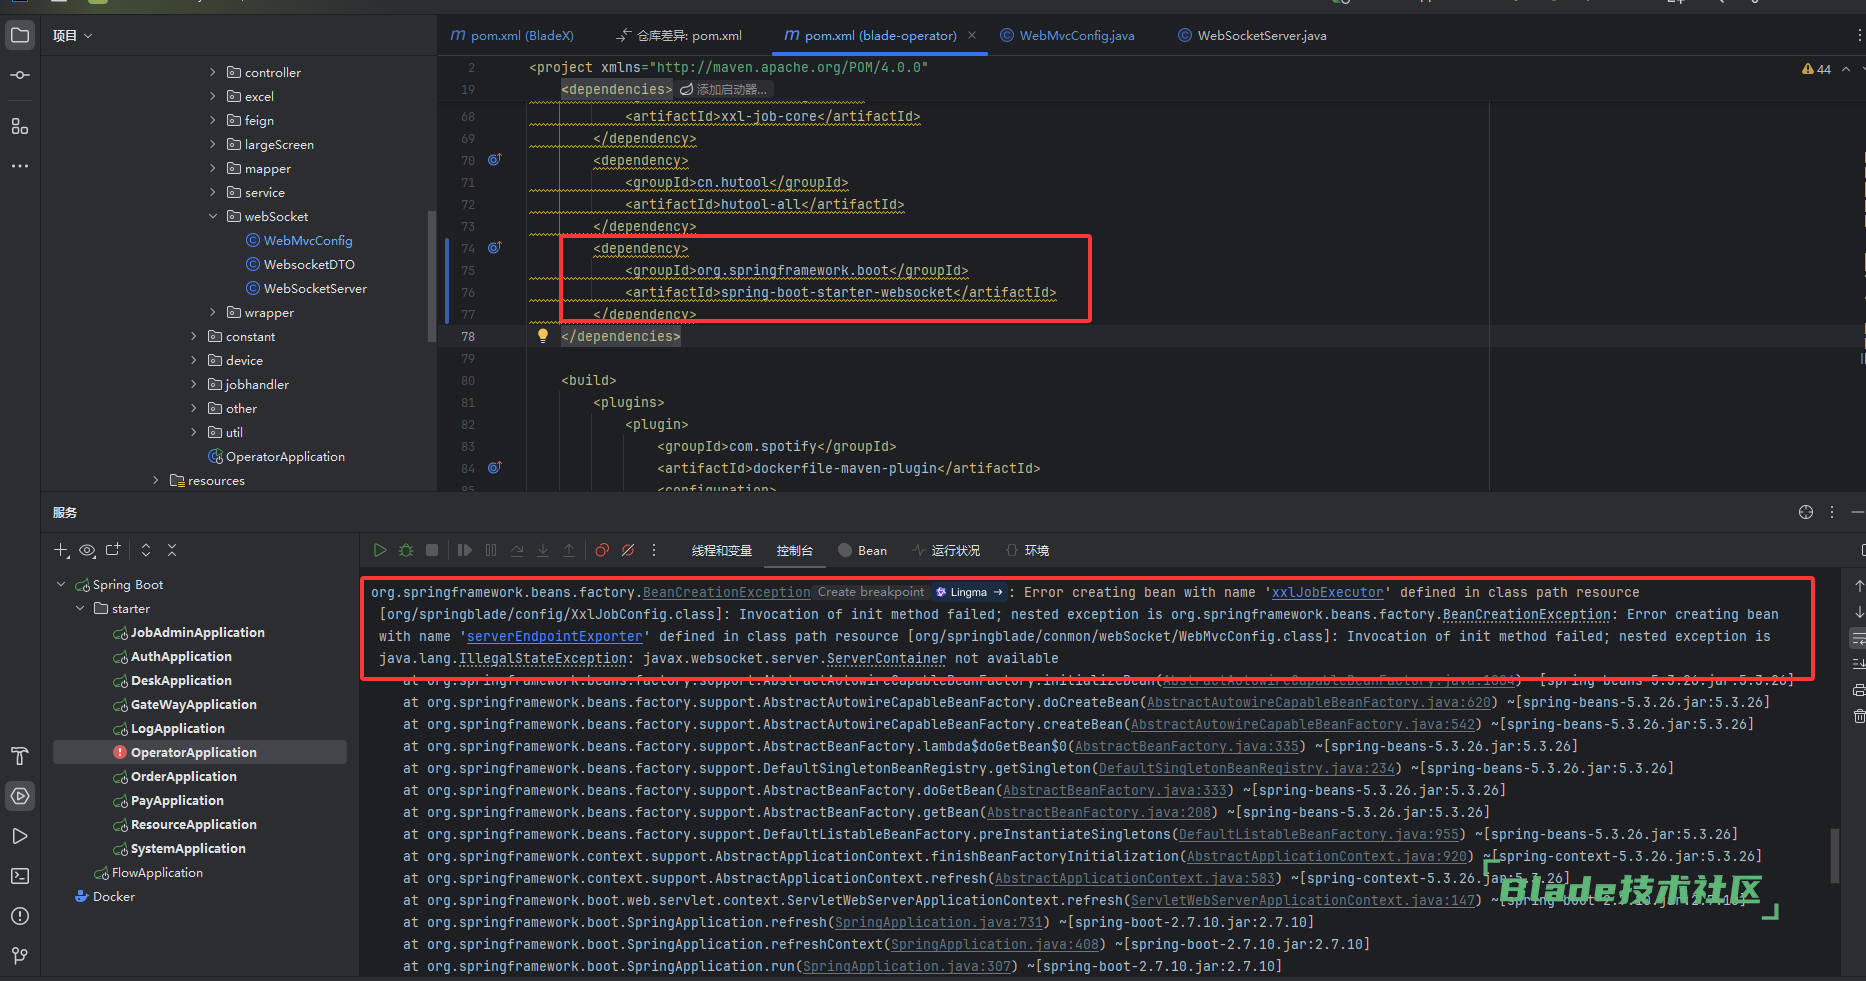Image resolution: width=1866 pixels, height=981 pixels.
Task: Open the Git tool window icon
Action: point(20,956)
